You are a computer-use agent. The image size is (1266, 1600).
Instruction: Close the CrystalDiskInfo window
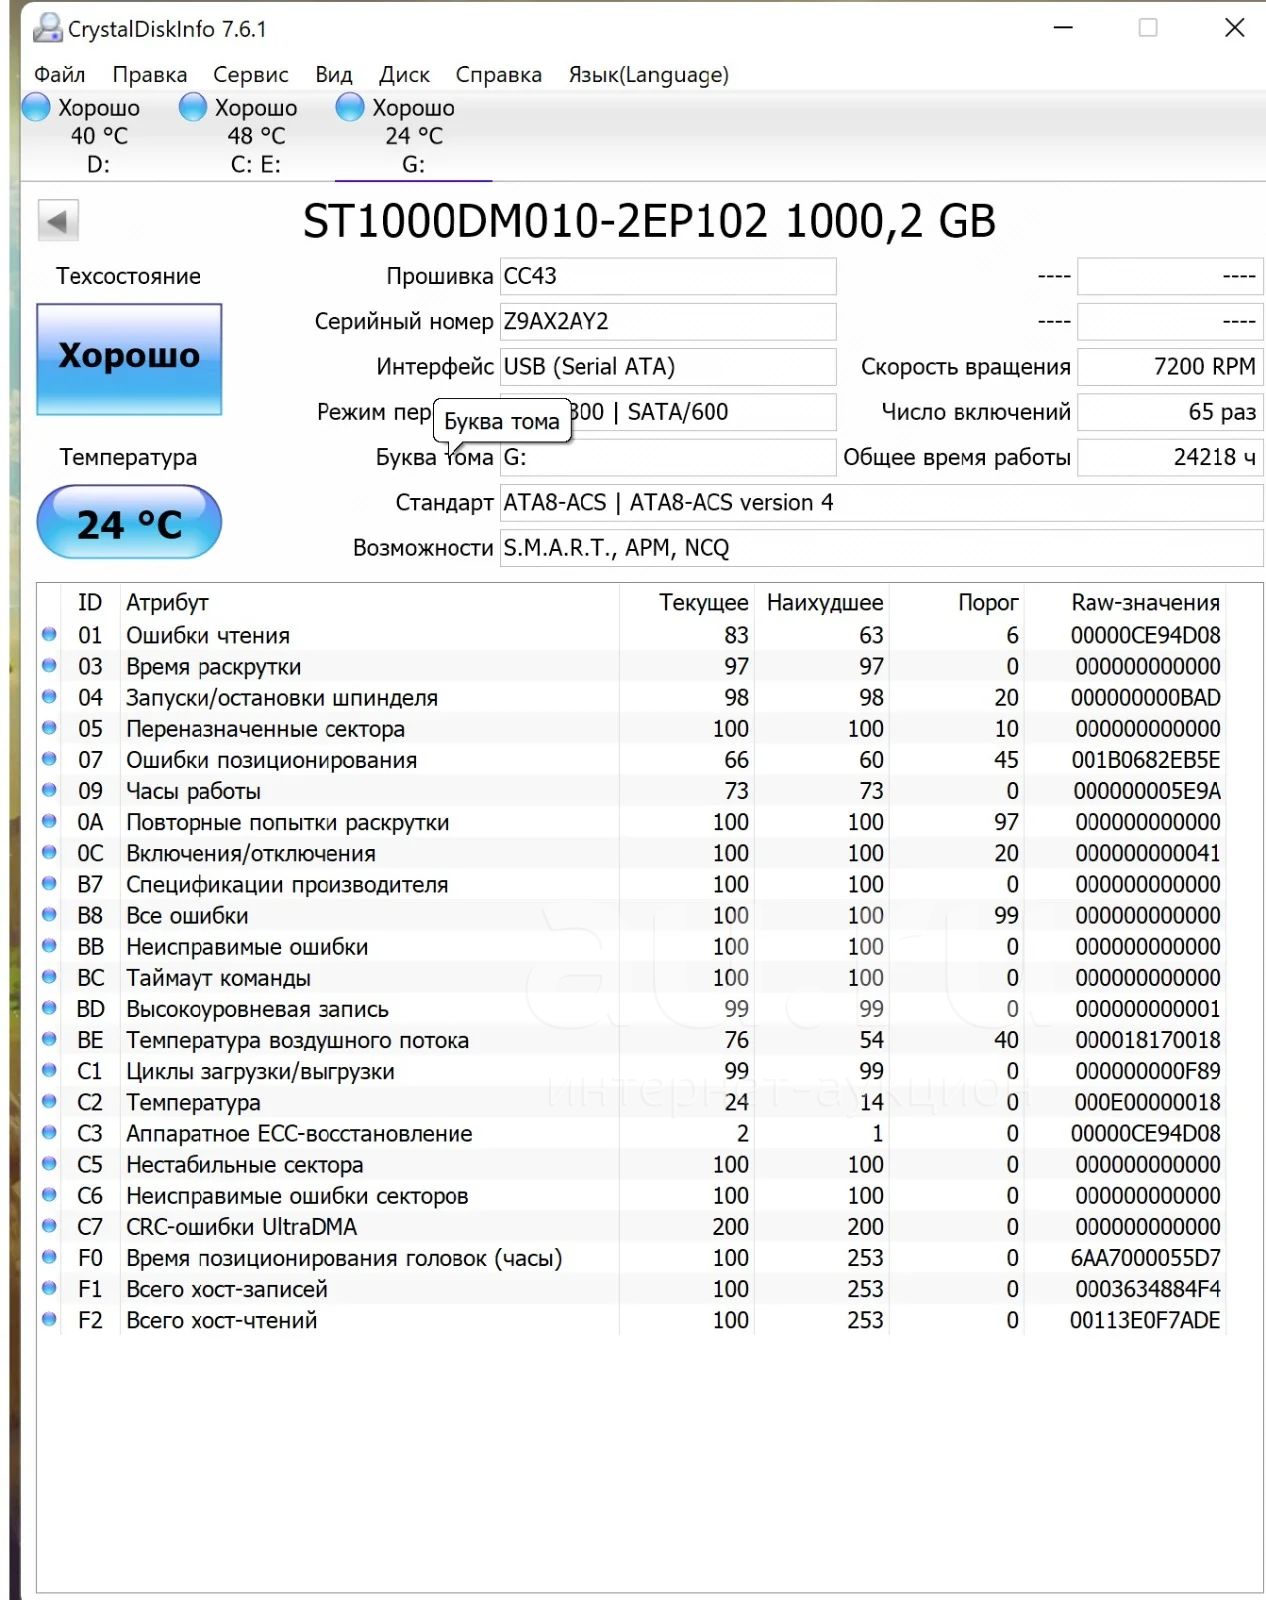click(1234, 28)
